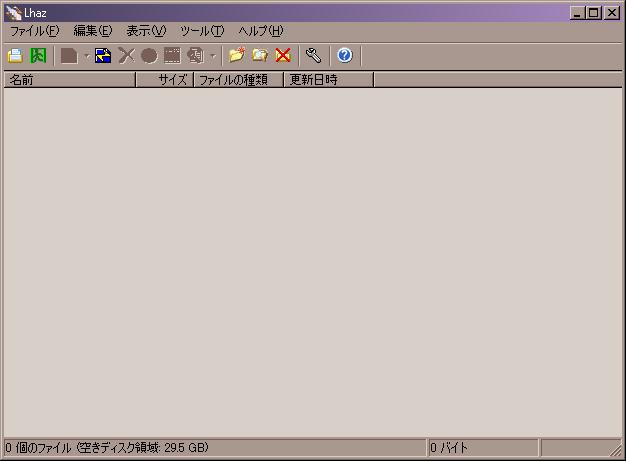
Task: Click the open archive toolbar icon
Action: click(x=15, y=55)
